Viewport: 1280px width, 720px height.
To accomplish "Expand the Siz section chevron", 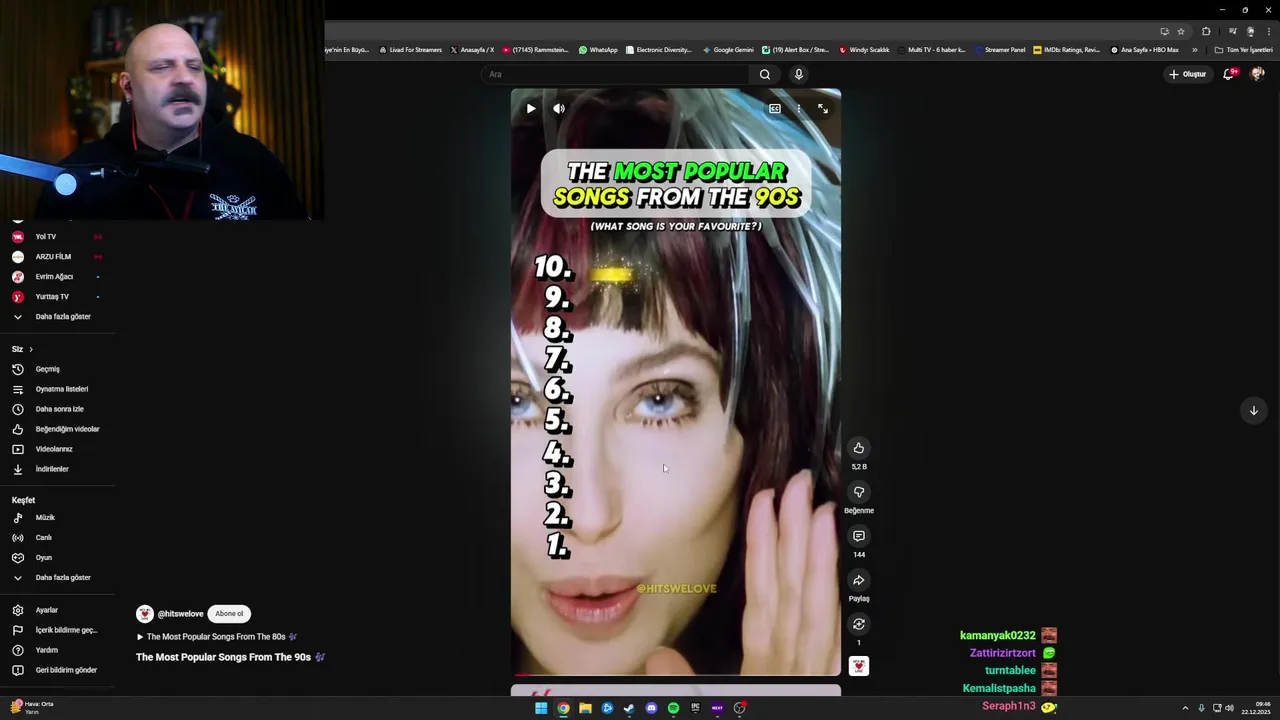I will point(31,349).
